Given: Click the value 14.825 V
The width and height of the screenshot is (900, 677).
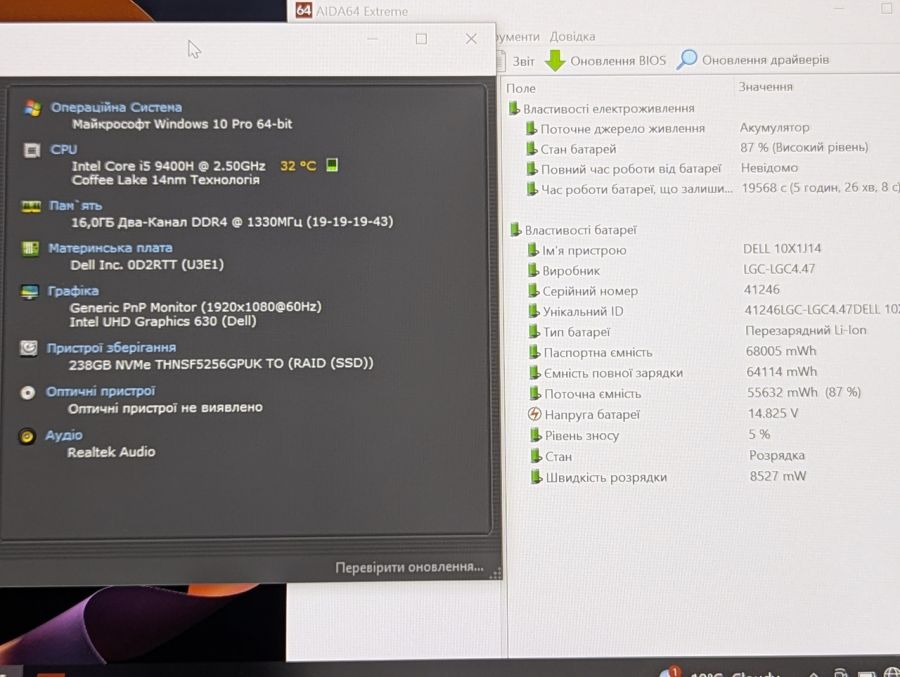Looking at the screenshot, I should (773, 413).
